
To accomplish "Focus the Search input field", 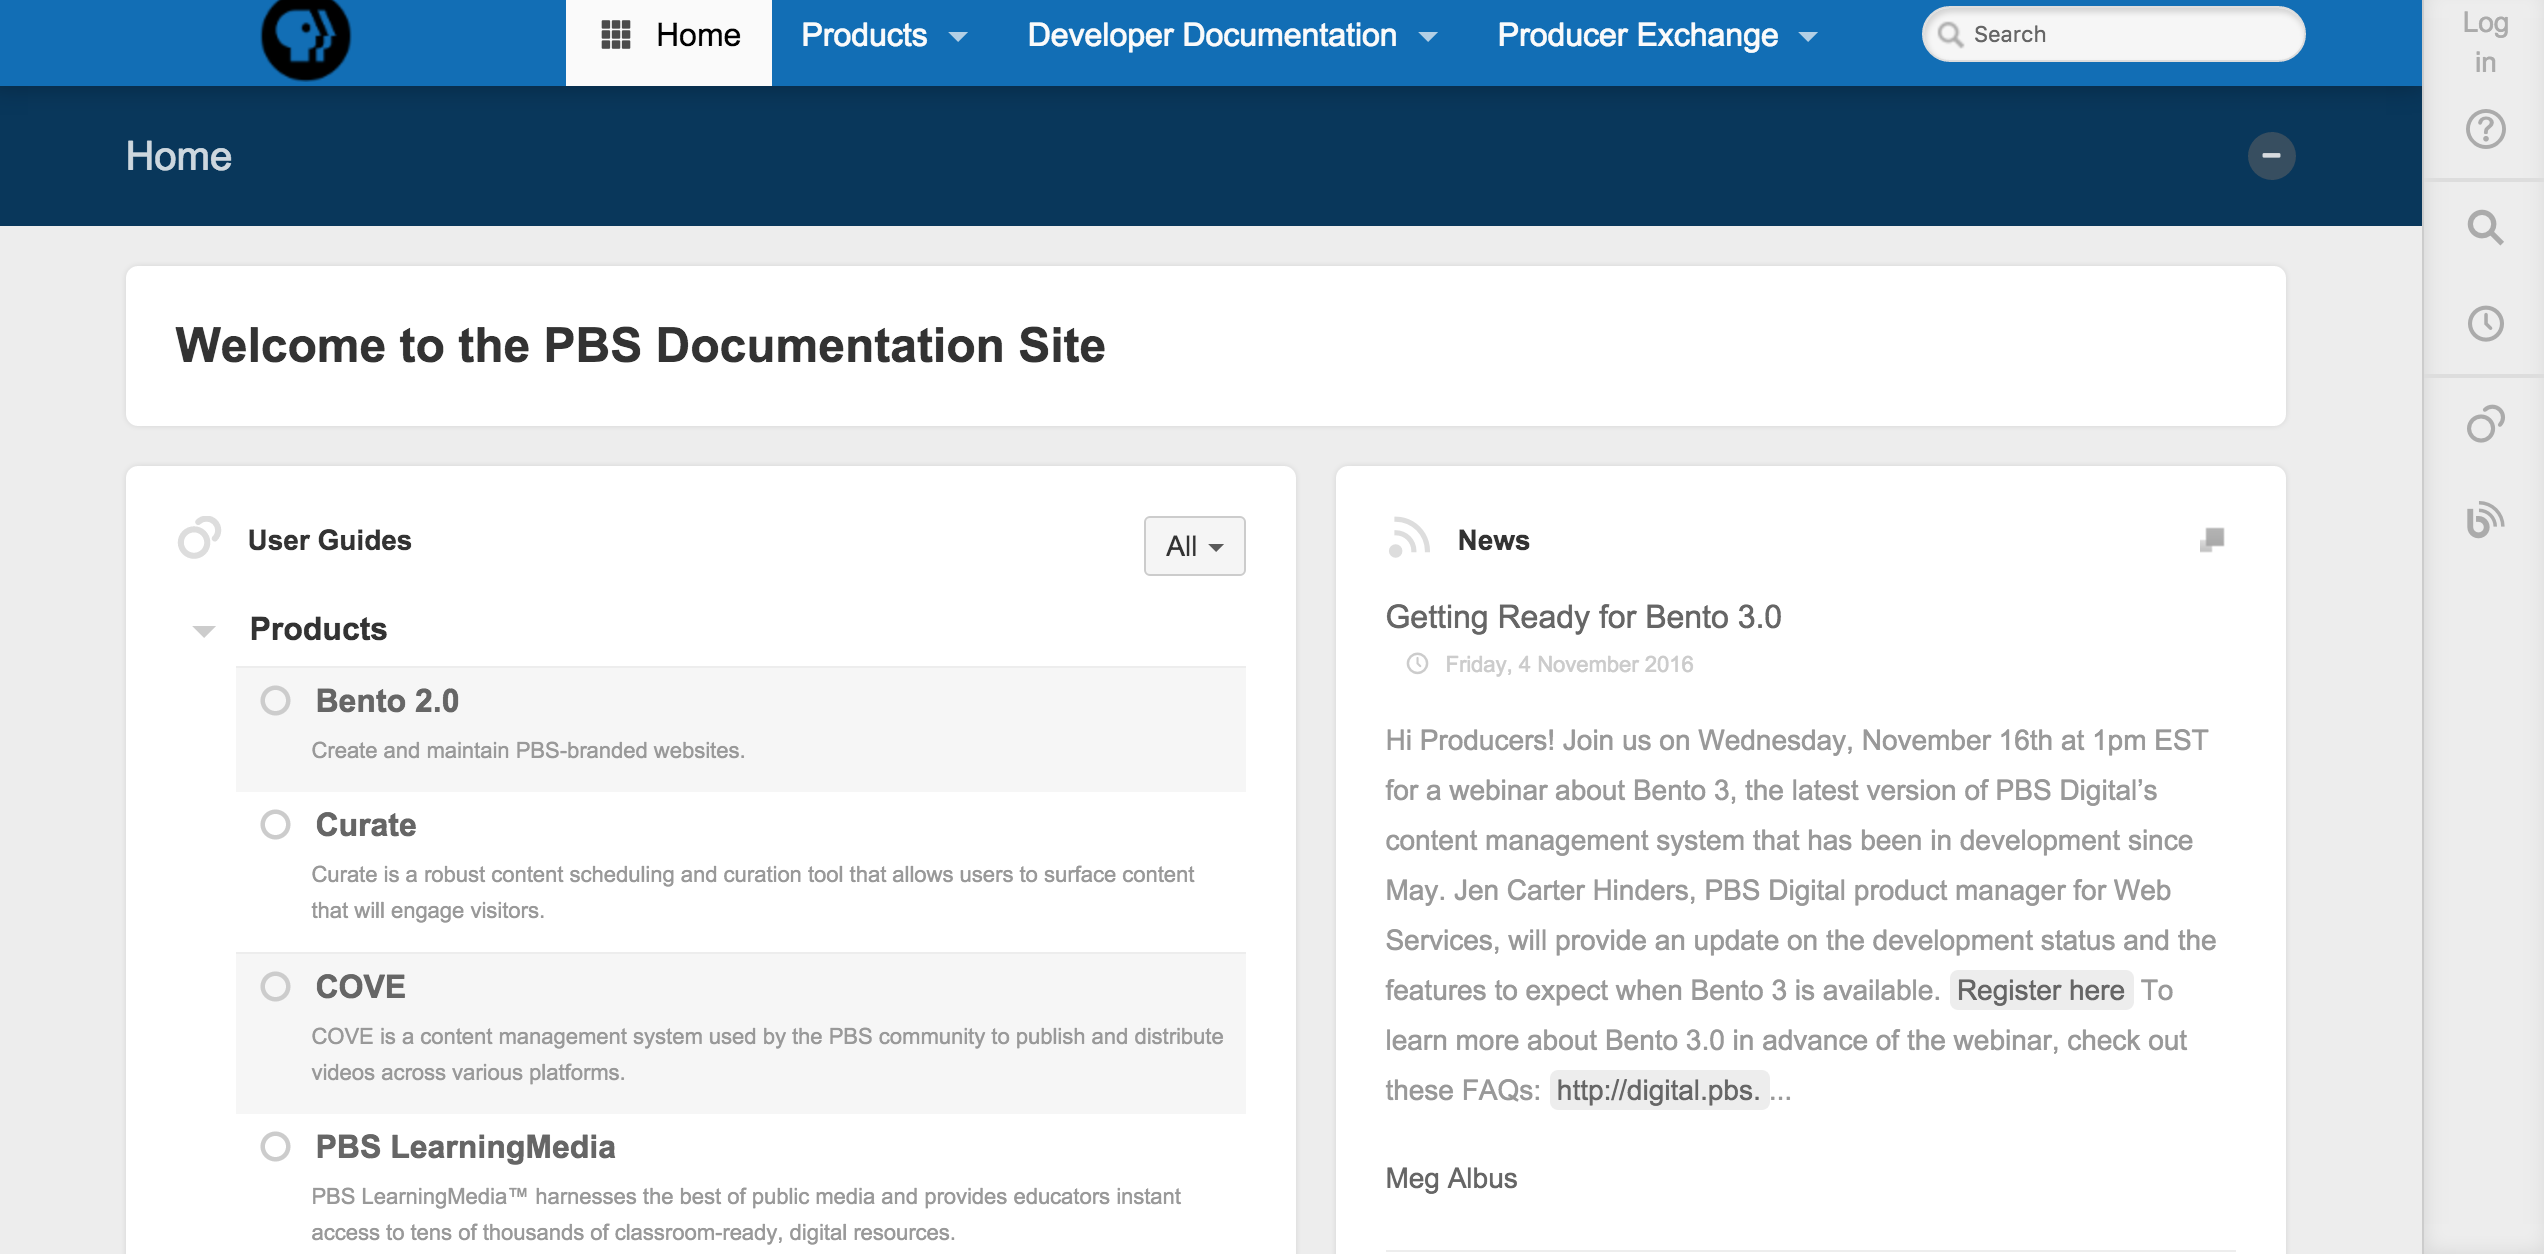I will click(2113, 35).
